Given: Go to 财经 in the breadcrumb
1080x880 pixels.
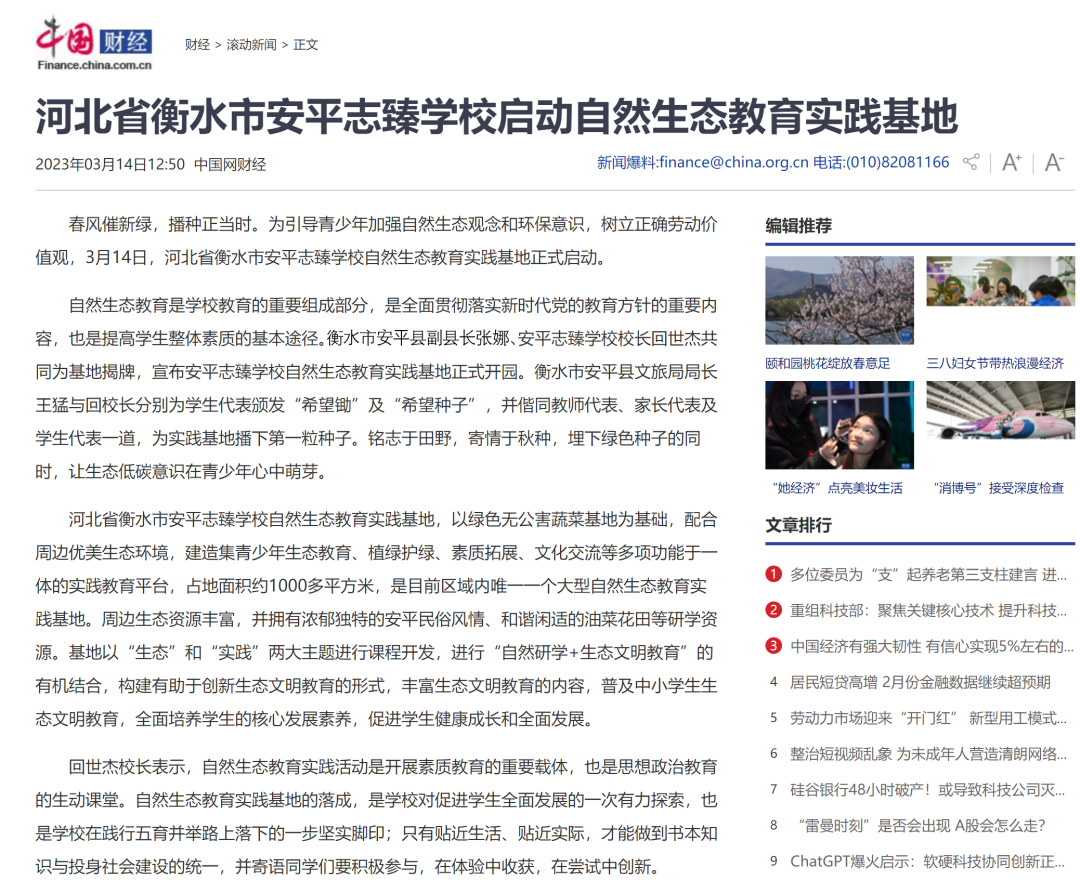Looking at the screenshot, I should tap(197, 45).
